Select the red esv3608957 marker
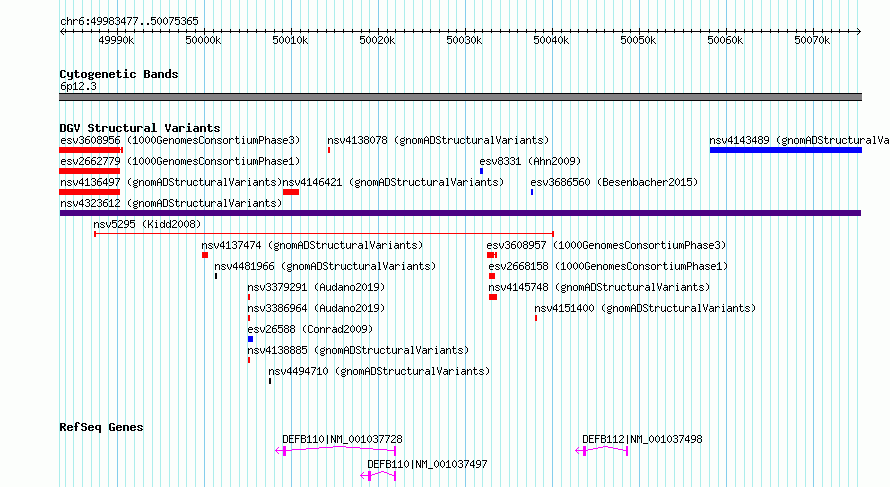Viewport: 890px width, 487px height. pyautogui.click(x=492, y=255)
